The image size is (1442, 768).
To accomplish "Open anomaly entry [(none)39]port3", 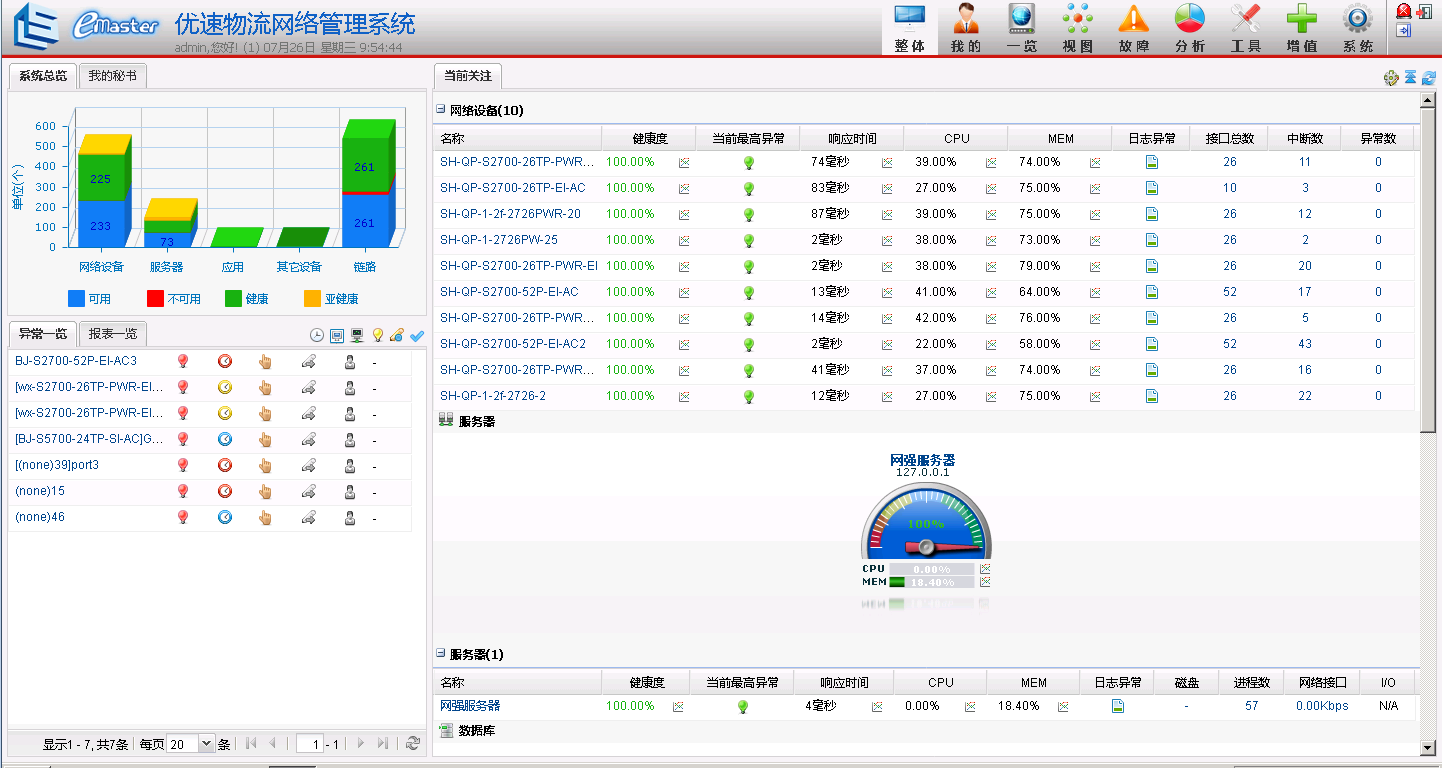I will (57, 465).
